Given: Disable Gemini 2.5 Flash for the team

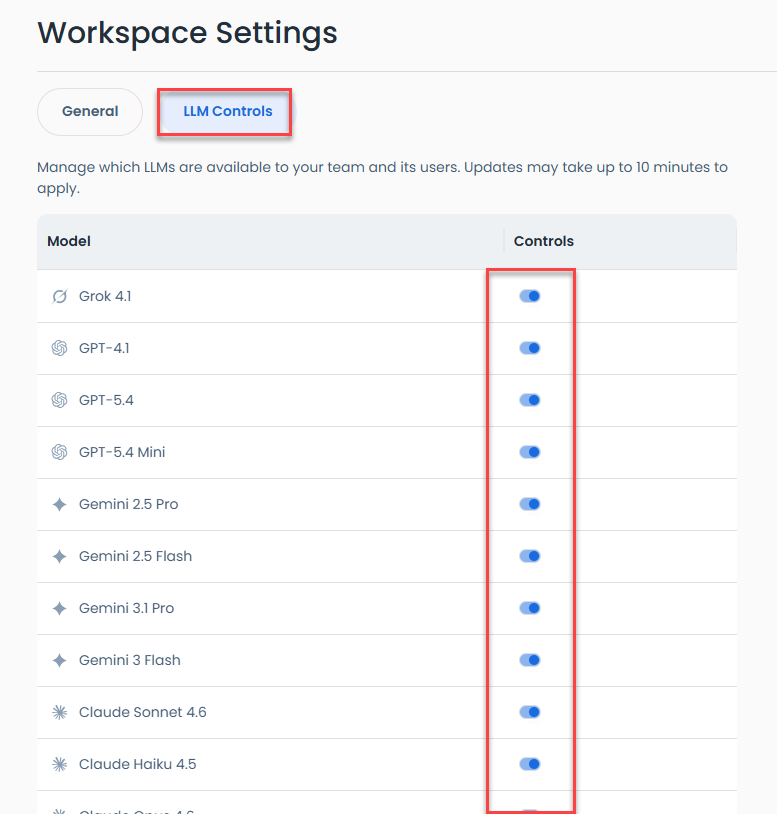Looking at the screenshot, I should (x=530, y=555).
